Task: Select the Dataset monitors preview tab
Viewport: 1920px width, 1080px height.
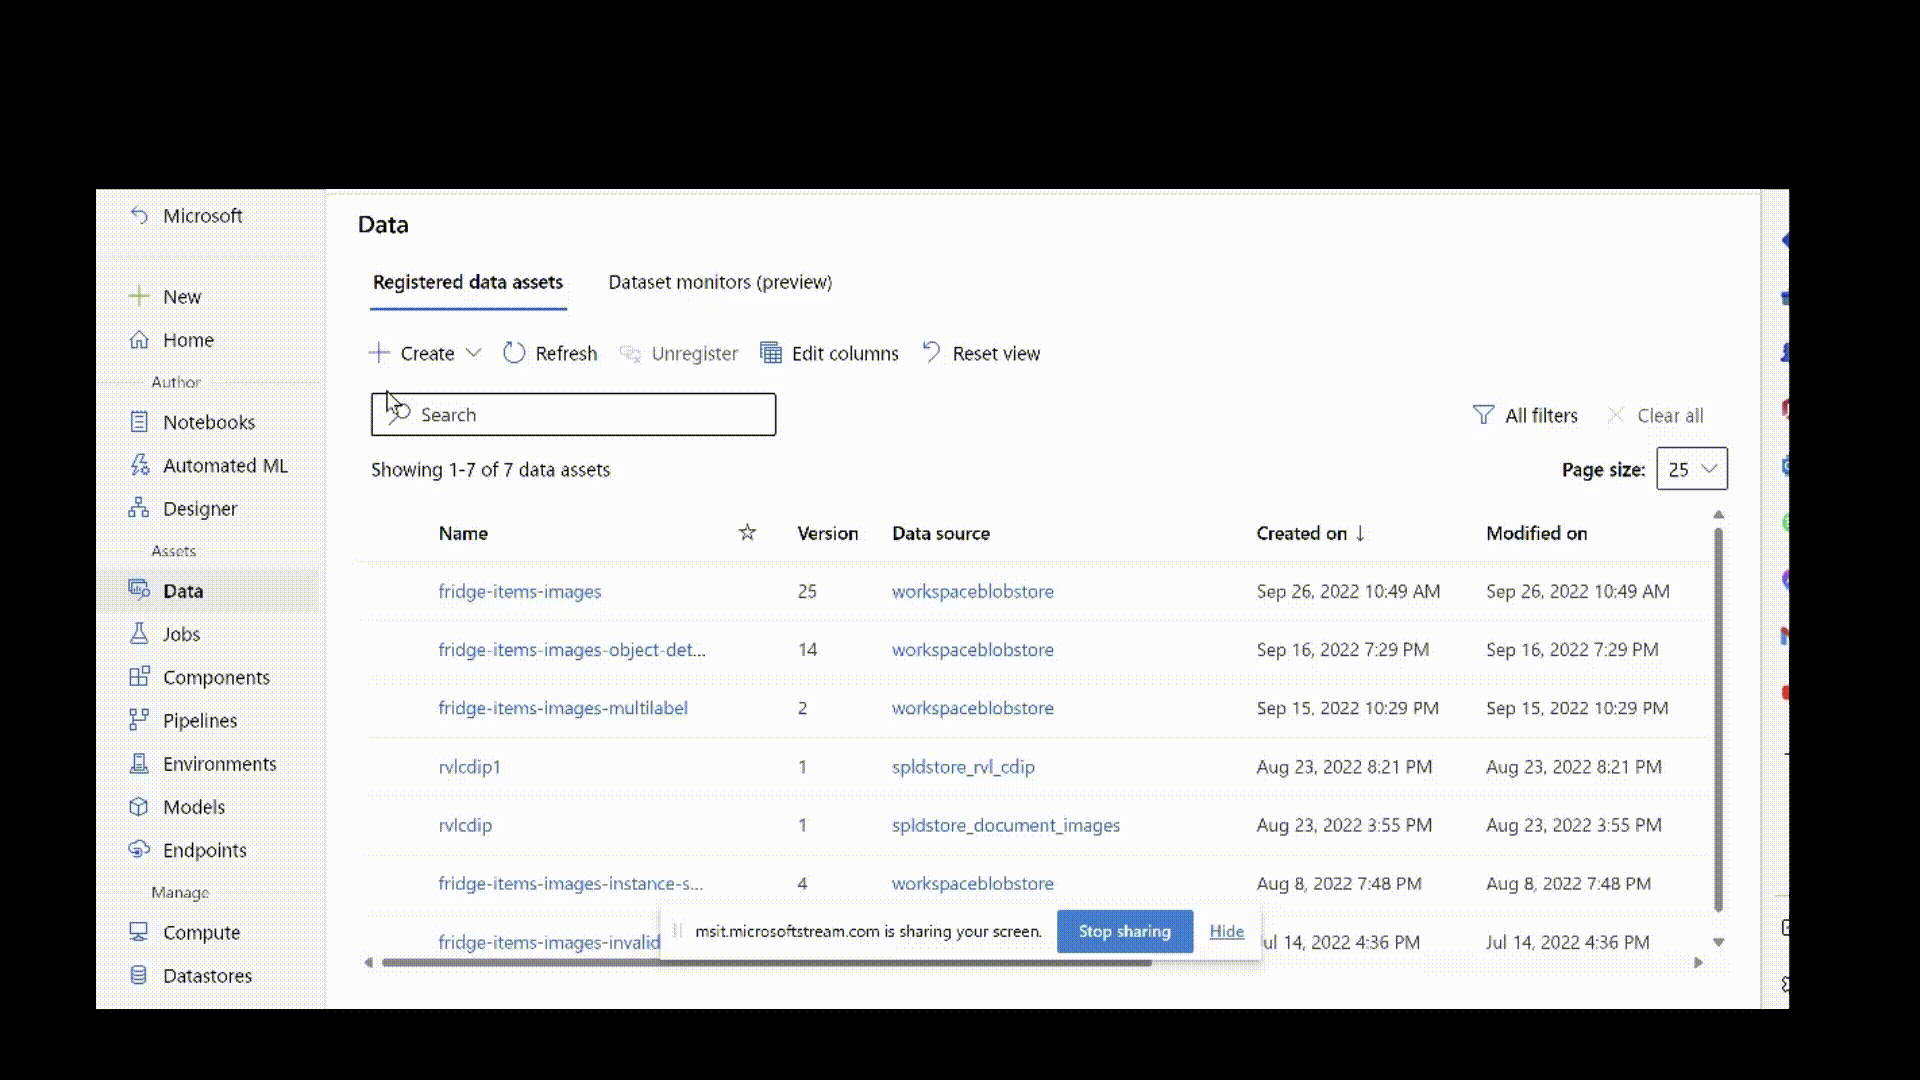Action: (x=720, y=281)
